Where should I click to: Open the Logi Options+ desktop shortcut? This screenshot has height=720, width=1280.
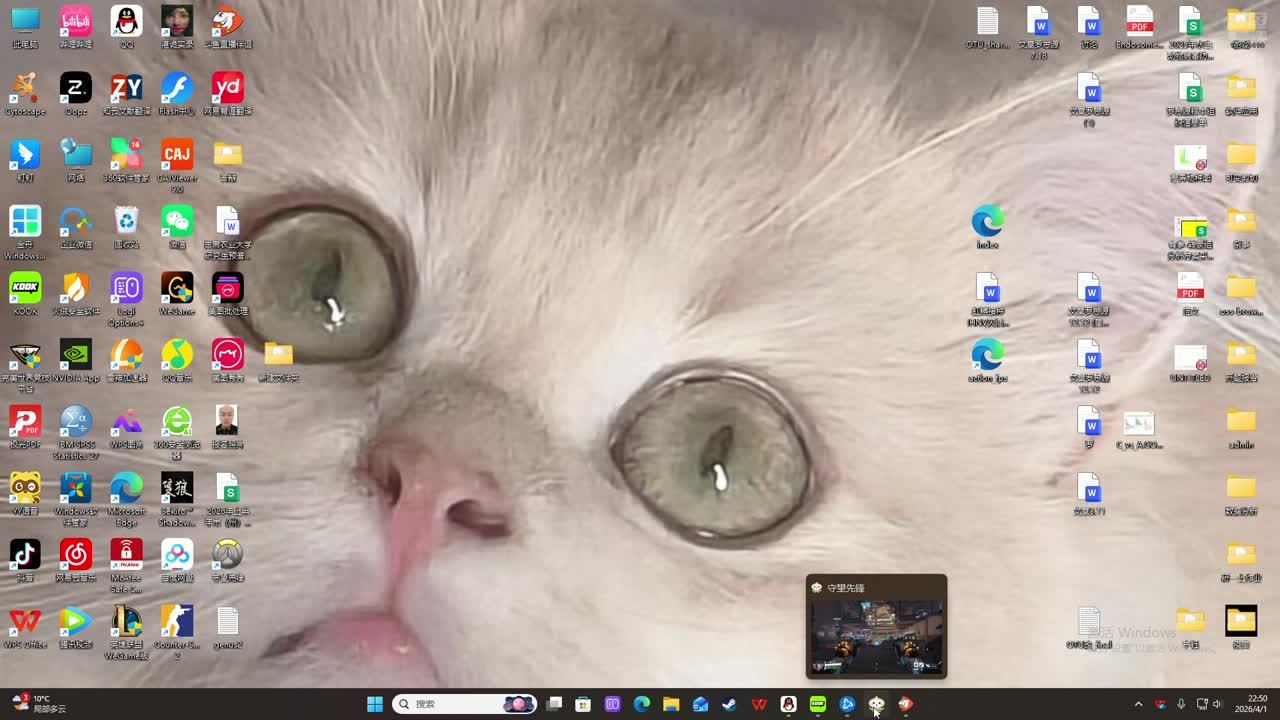[x=126, y=289]
